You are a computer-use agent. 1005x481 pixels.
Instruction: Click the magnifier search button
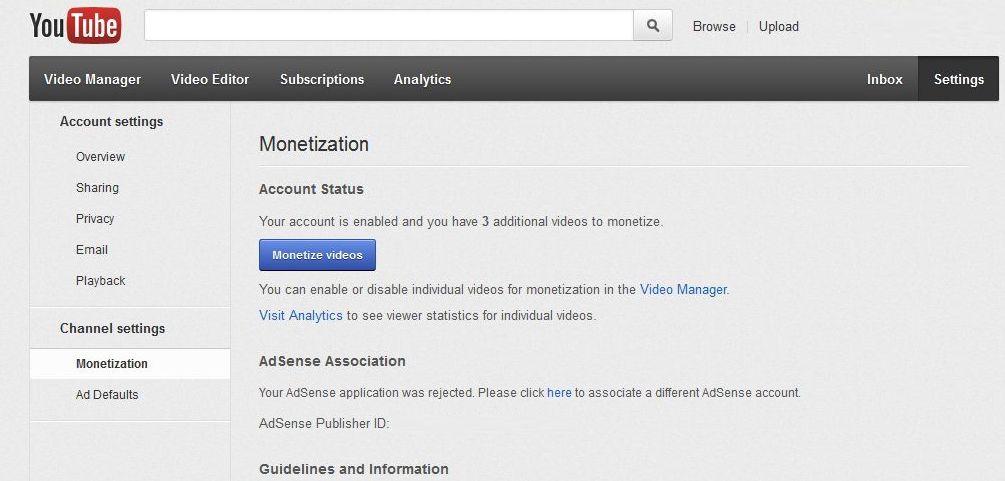point(652,25)
